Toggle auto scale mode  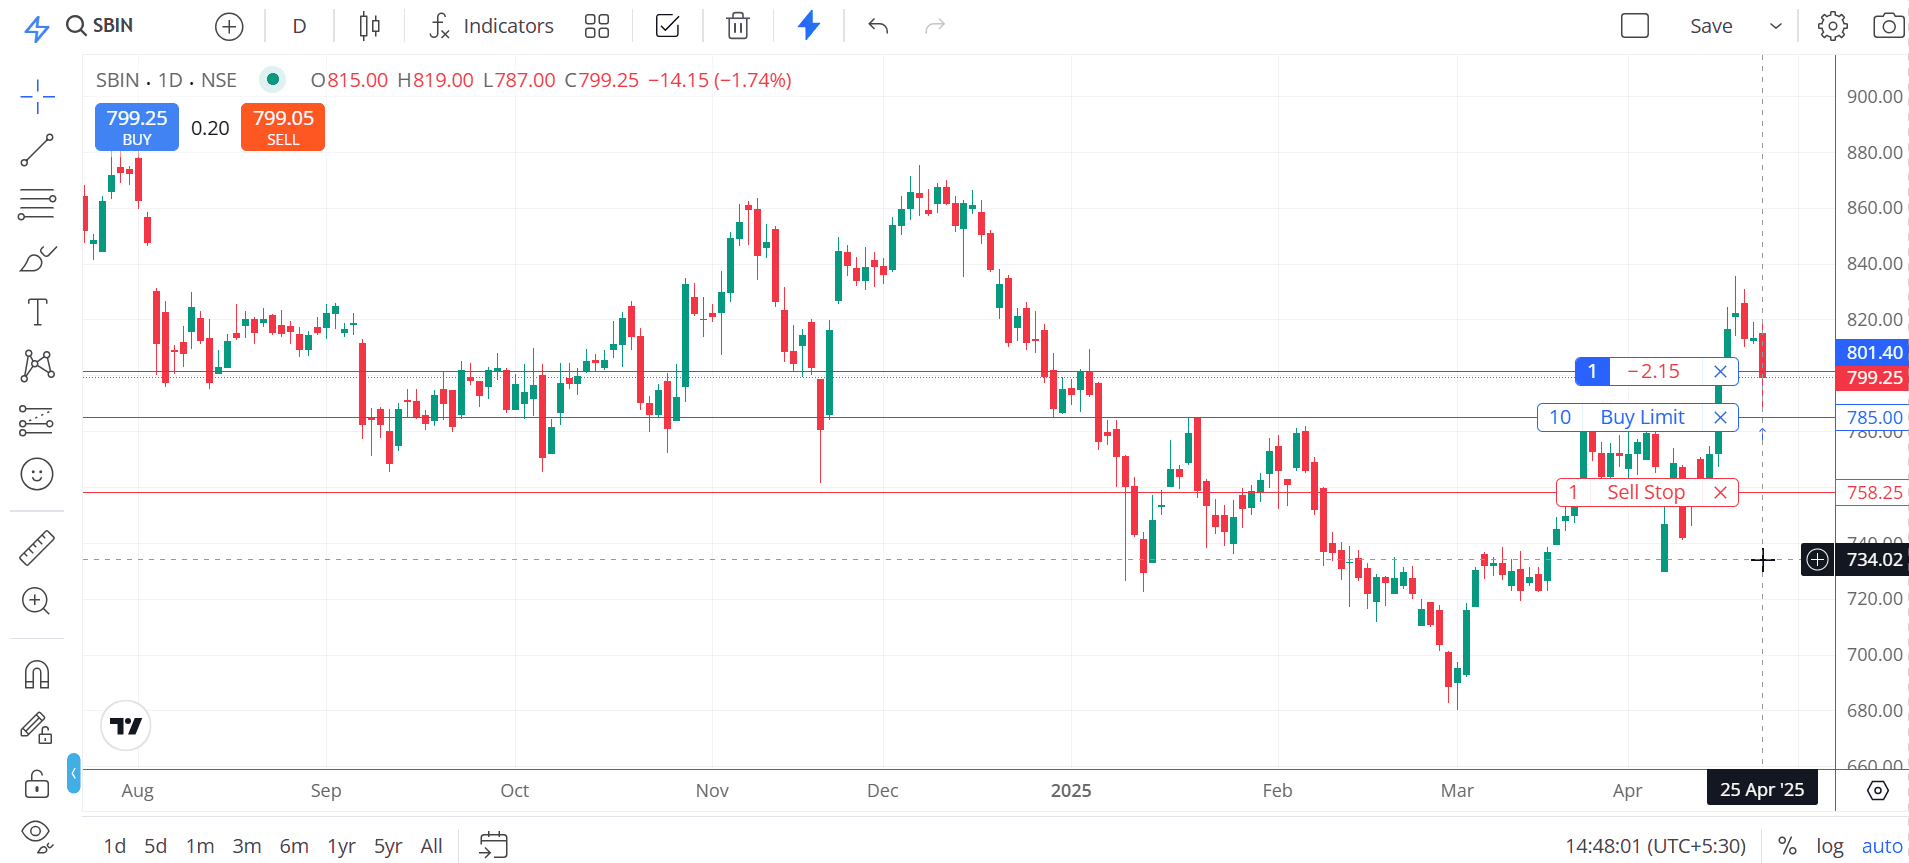1882,846
